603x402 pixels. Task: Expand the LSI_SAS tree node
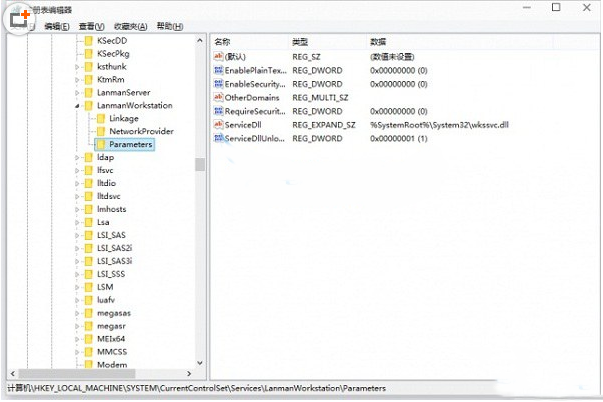click(x=77, y=235)
